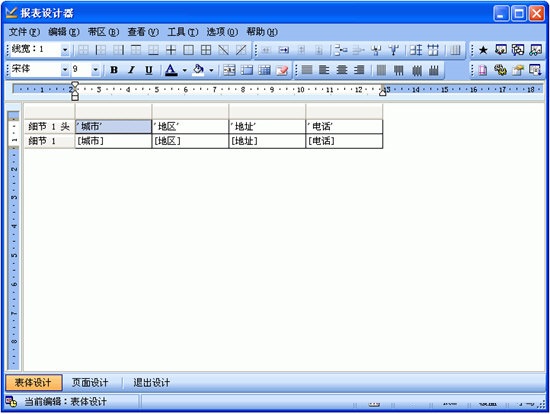This screenshot has height=414, width=550.
Task: Select the '地址' header cell
Action: pos(267,126)
